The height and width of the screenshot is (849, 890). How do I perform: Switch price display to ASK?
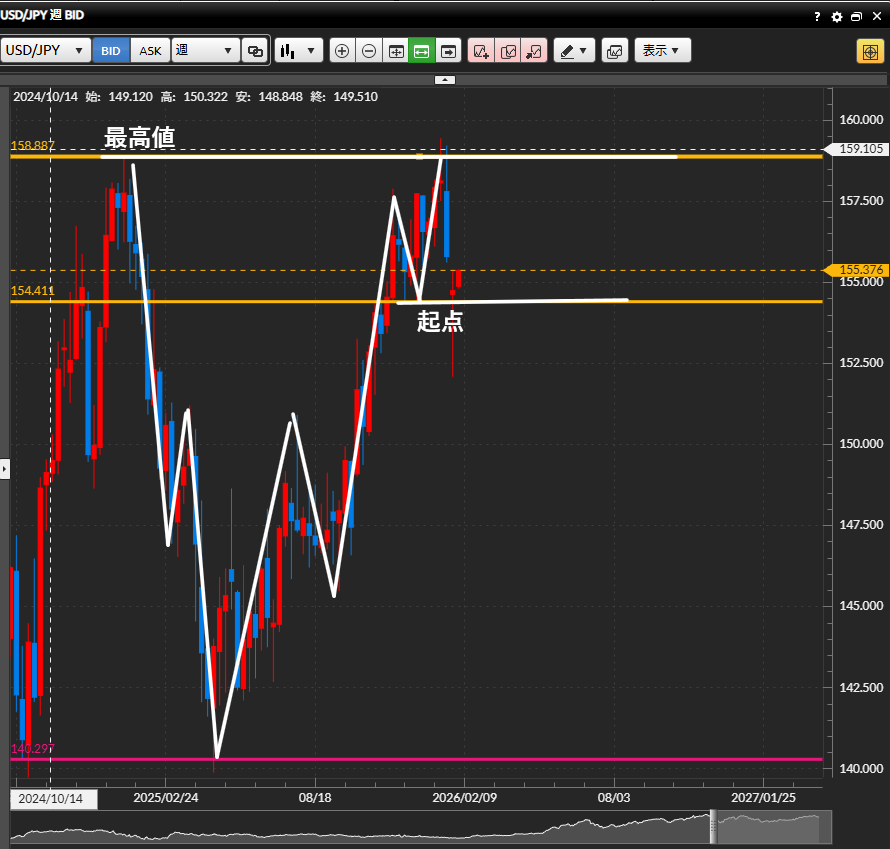point(150,51)
